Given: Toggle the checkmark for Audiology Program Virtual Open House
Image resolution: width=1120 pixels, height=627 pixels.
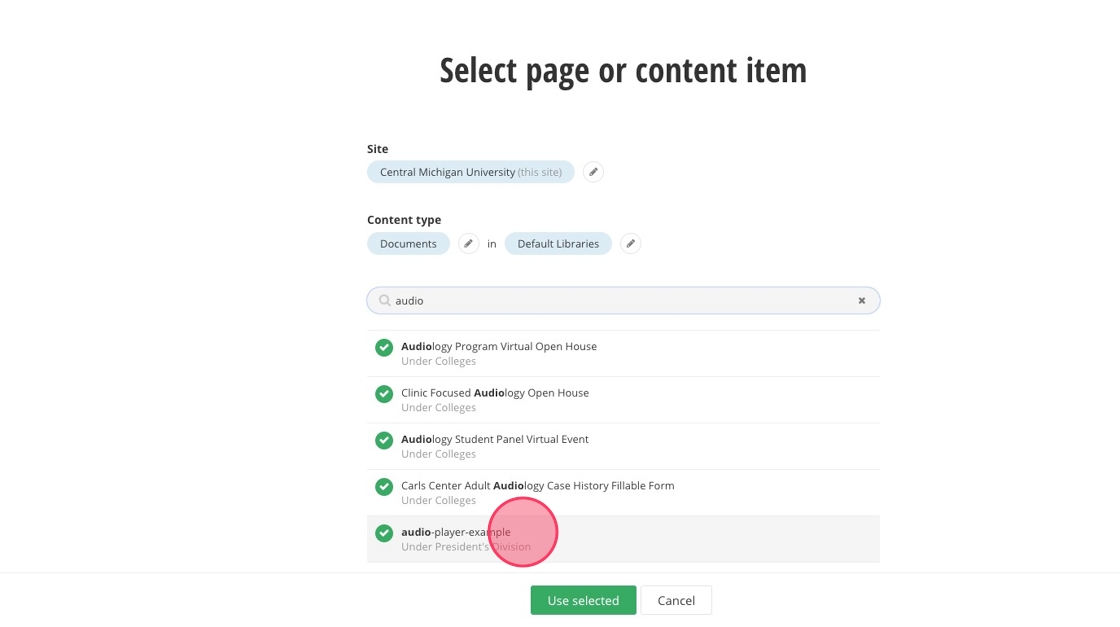Looking at the screenshot, I should click(x=384, y=348).
